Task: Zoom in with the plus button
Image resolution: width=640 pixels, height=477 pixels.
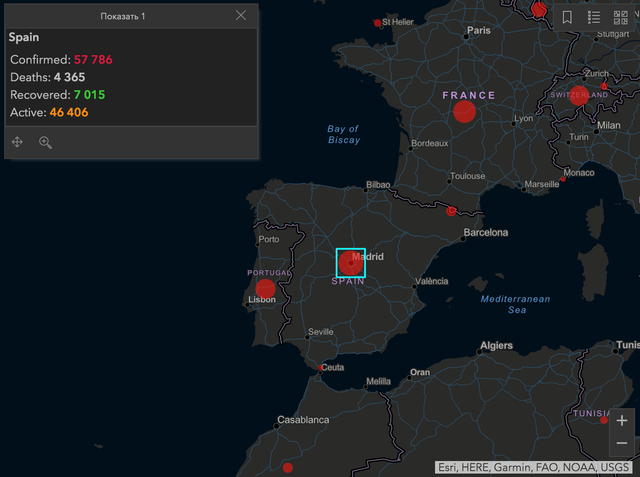Action: (622, 421)
